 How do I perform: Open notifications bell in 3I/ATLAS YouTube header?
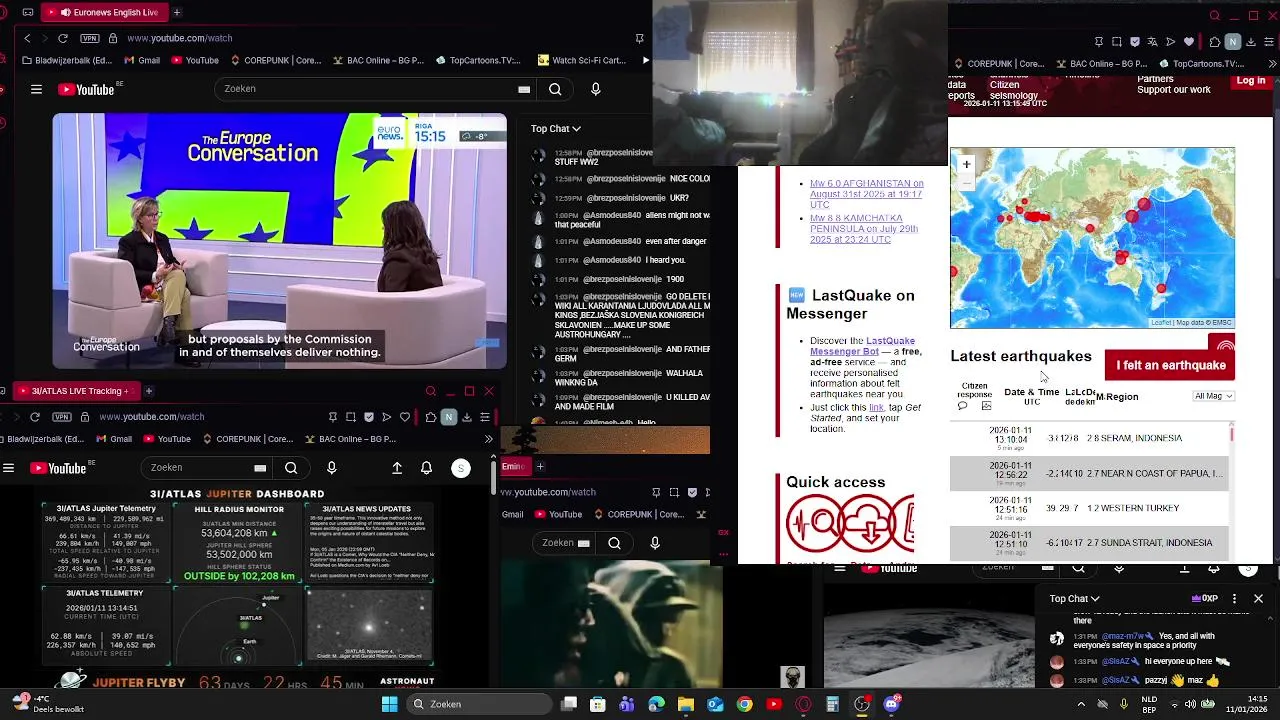(x=427, y=468)
